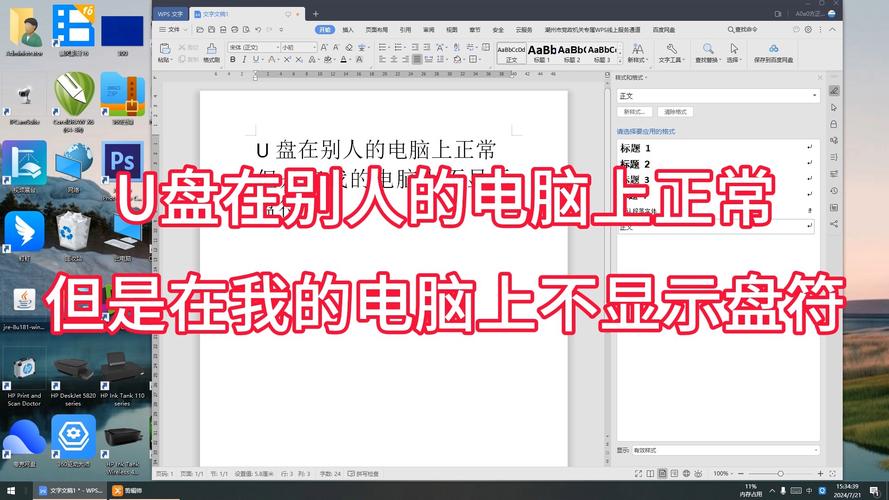The height and width of the screenshot is (500, 889).
Task: Increase paragraph indent
Action: (x=427, y=47)
